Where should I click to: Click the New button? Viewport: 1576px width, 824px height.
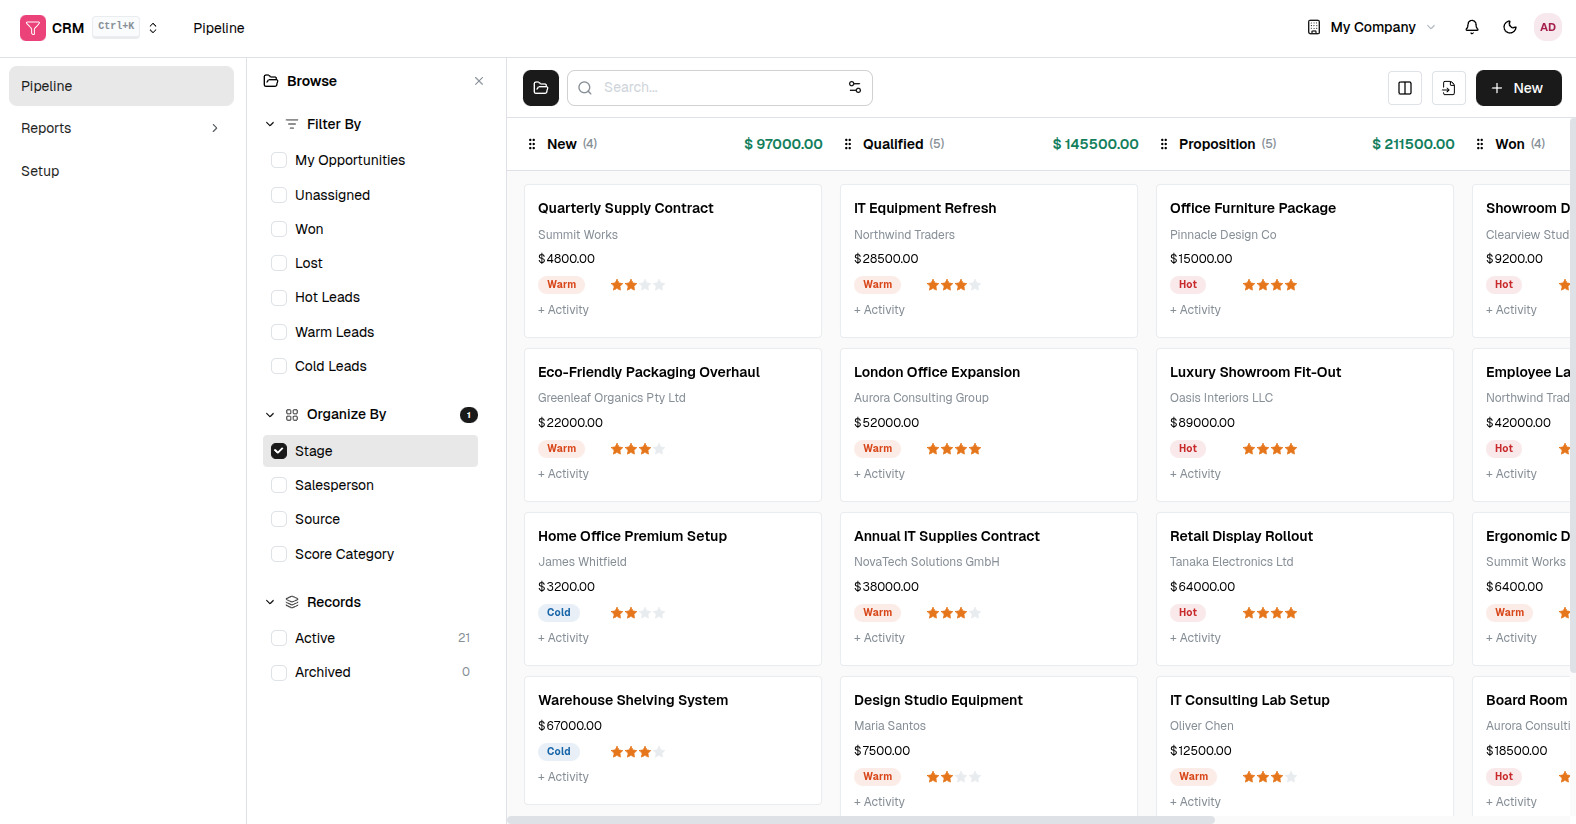1518,88
